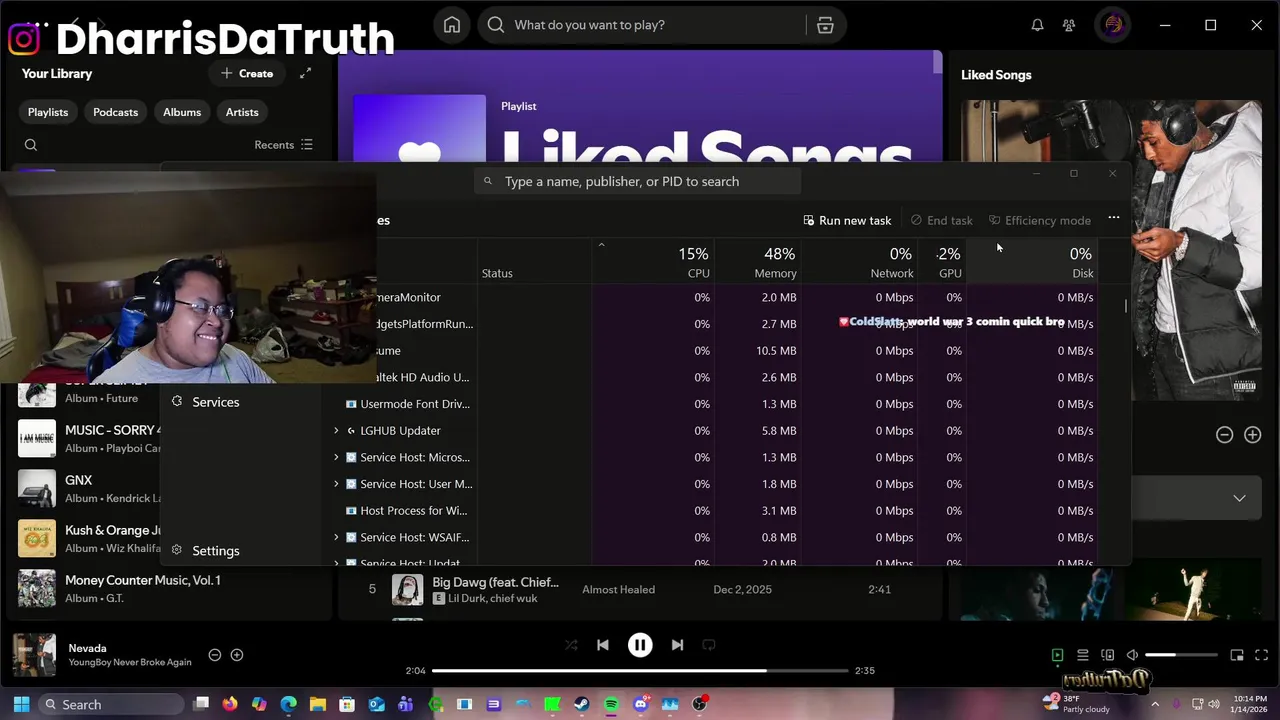This screenshot has width=1280, height=720.
Task: Click now playing Nevada album art
Action: click(34, 655)
